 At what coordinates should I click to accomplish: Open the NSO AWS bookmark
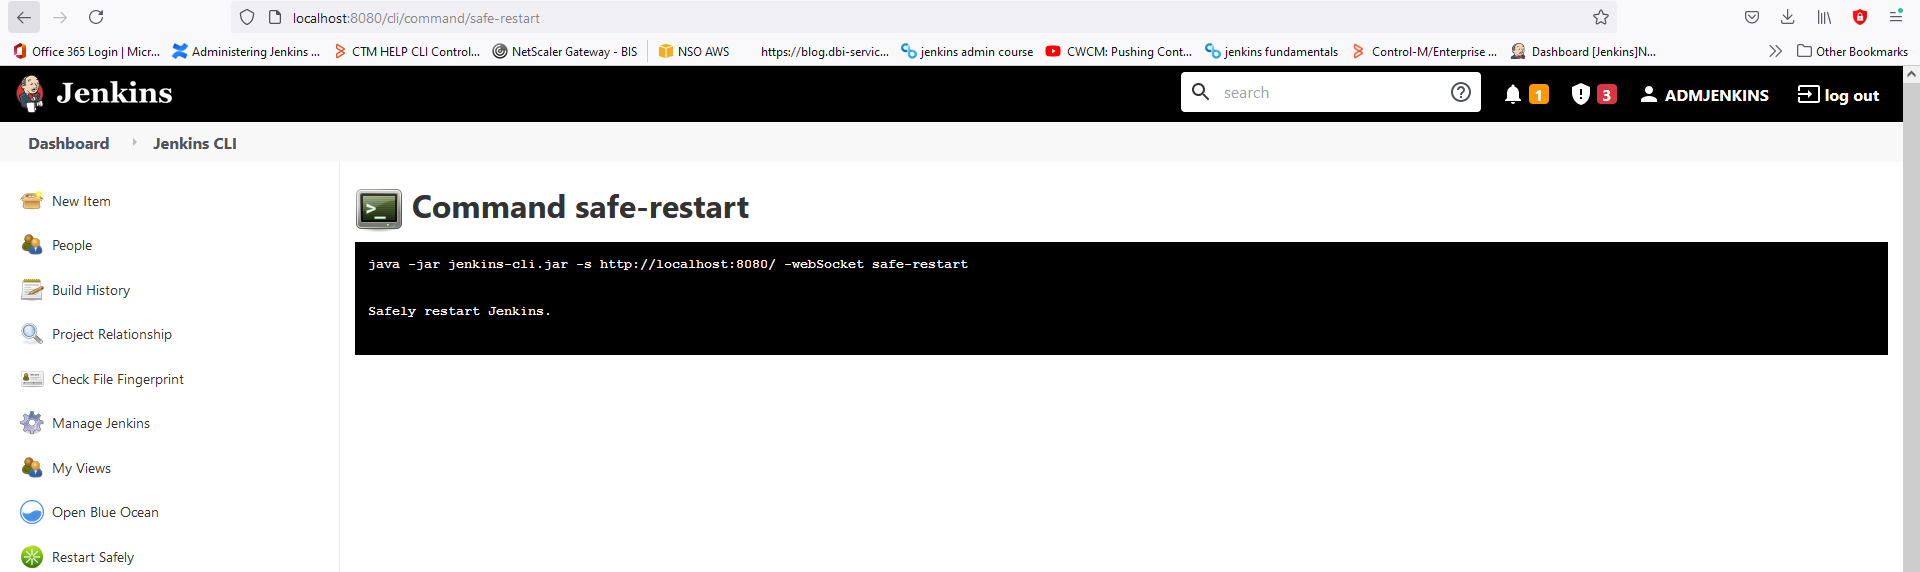694,51
